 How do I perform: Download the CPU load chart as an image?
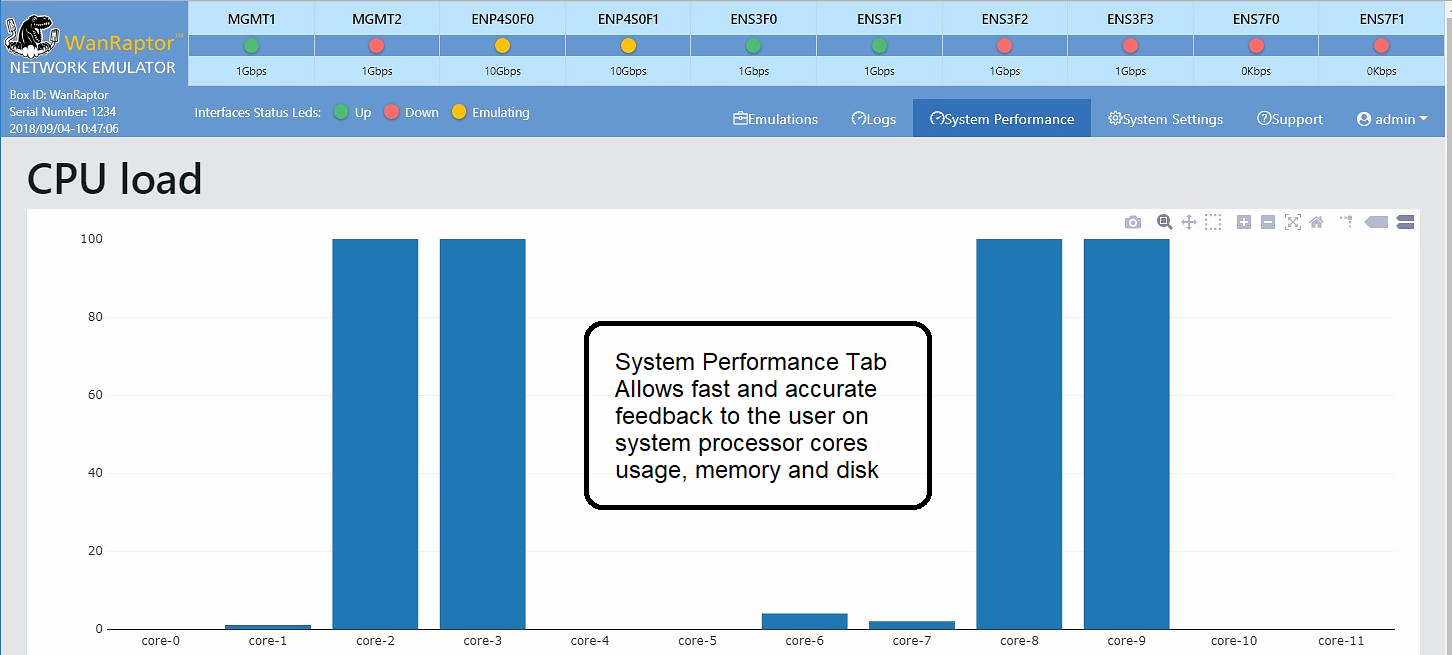point(1133,221)
